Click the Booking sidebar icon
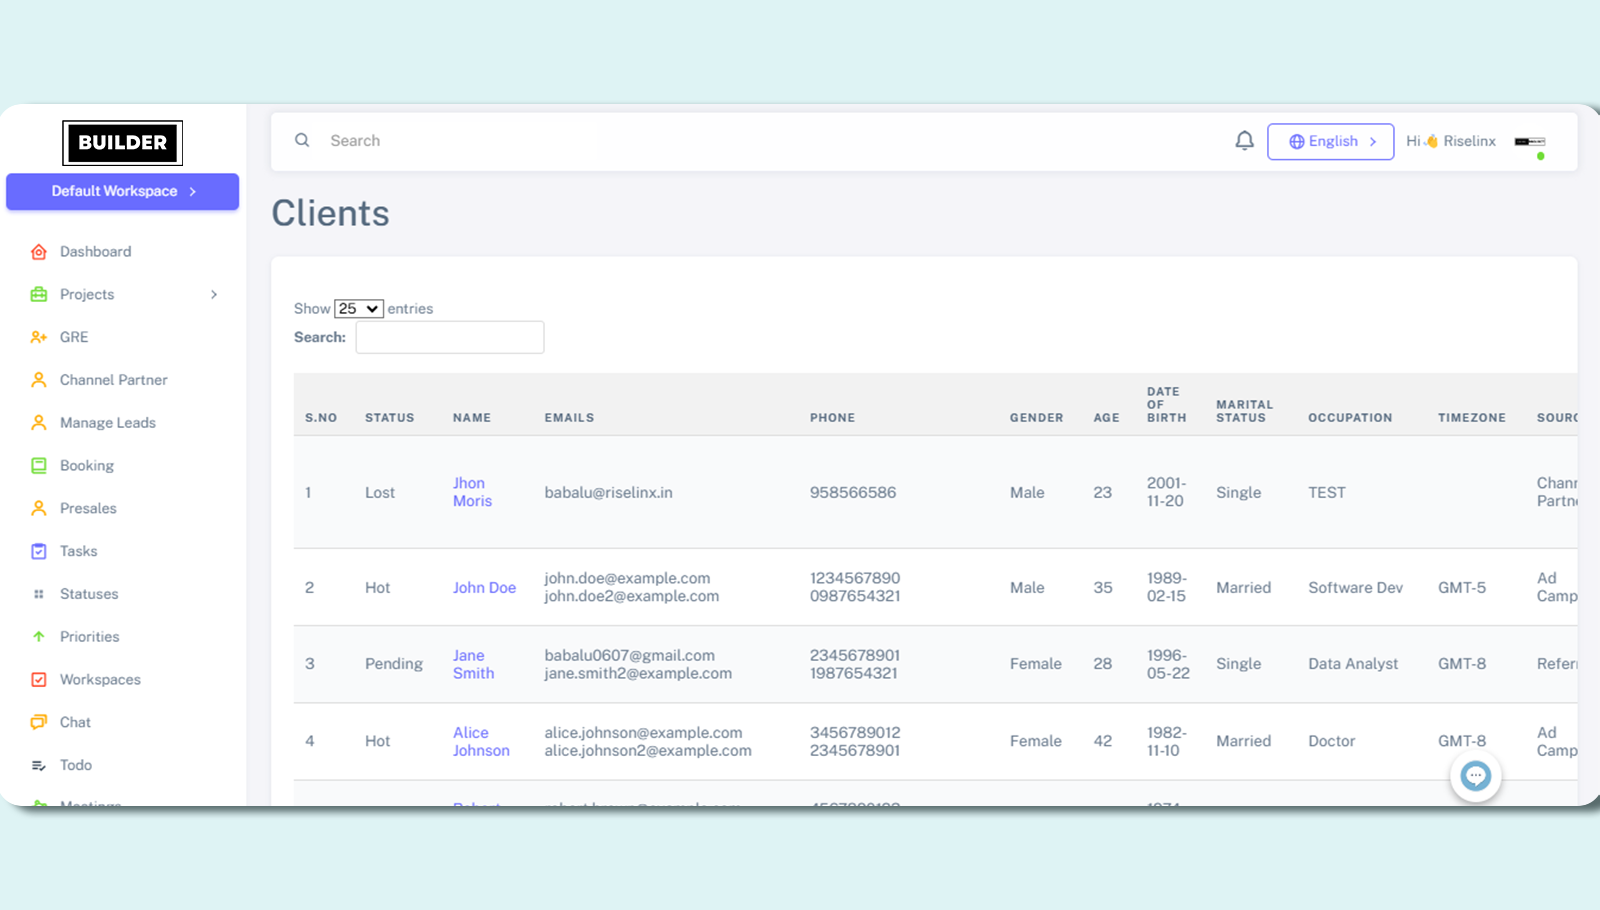The image size is (1600, 910). (x=39, y=466)
